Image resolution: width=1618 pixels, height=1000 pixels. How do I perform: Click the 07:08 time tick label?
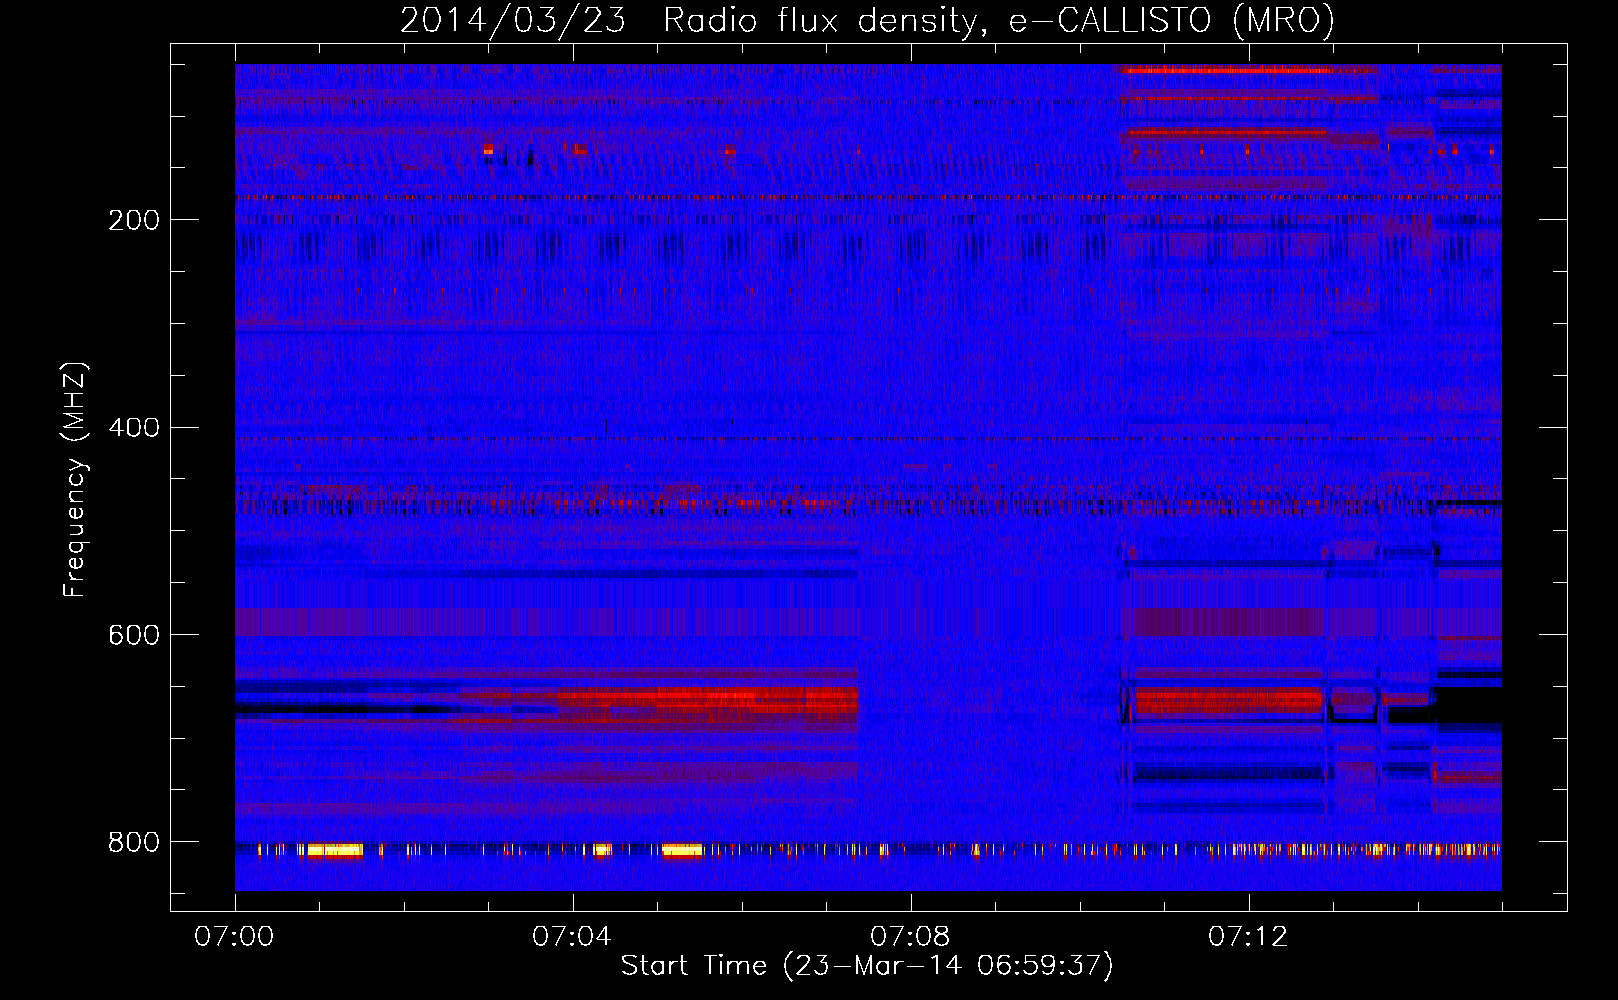click(910, 937)
